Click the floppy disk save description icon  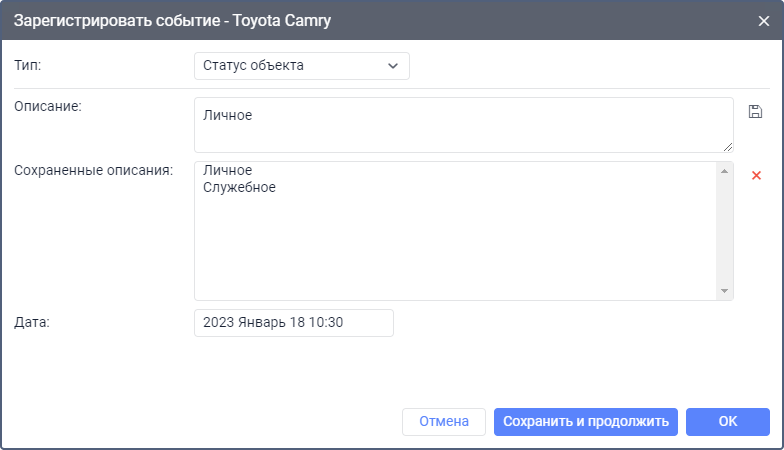click(755, 111)
